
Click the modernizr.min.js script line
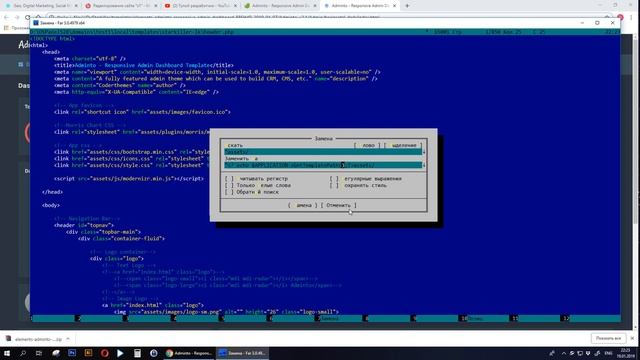click(x=129, y=178)
